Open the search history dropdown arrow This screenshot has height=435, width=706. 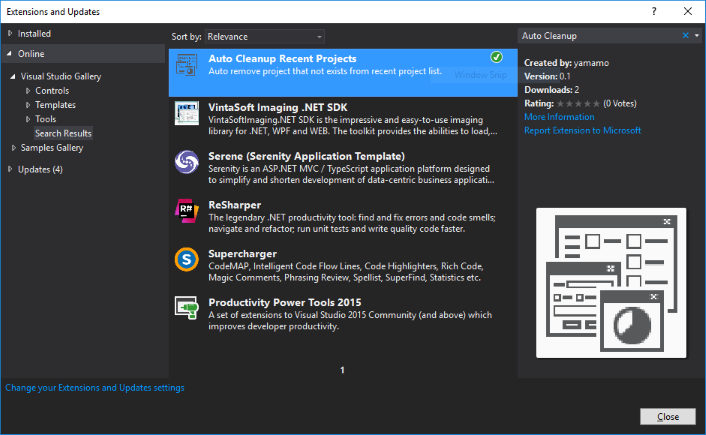pos(697,36)
